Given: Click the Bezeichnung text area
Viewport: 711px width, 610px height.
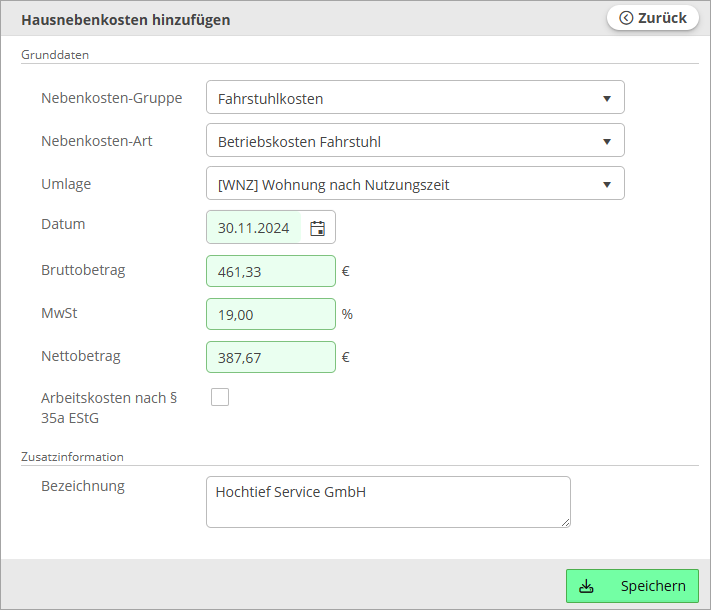Looking at the screenshot, I should click(388, 502).
